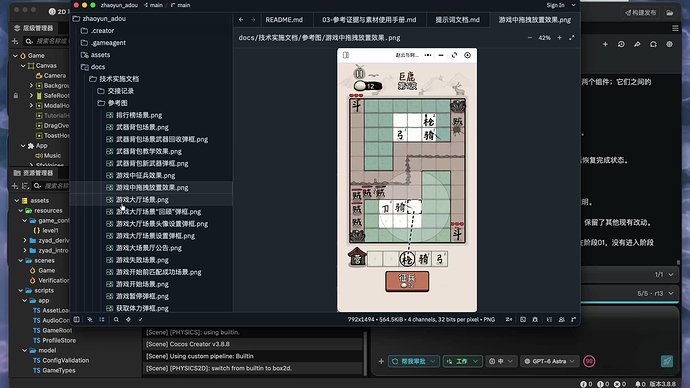
Task: Collapse the Canvas node
Action: 23,66
